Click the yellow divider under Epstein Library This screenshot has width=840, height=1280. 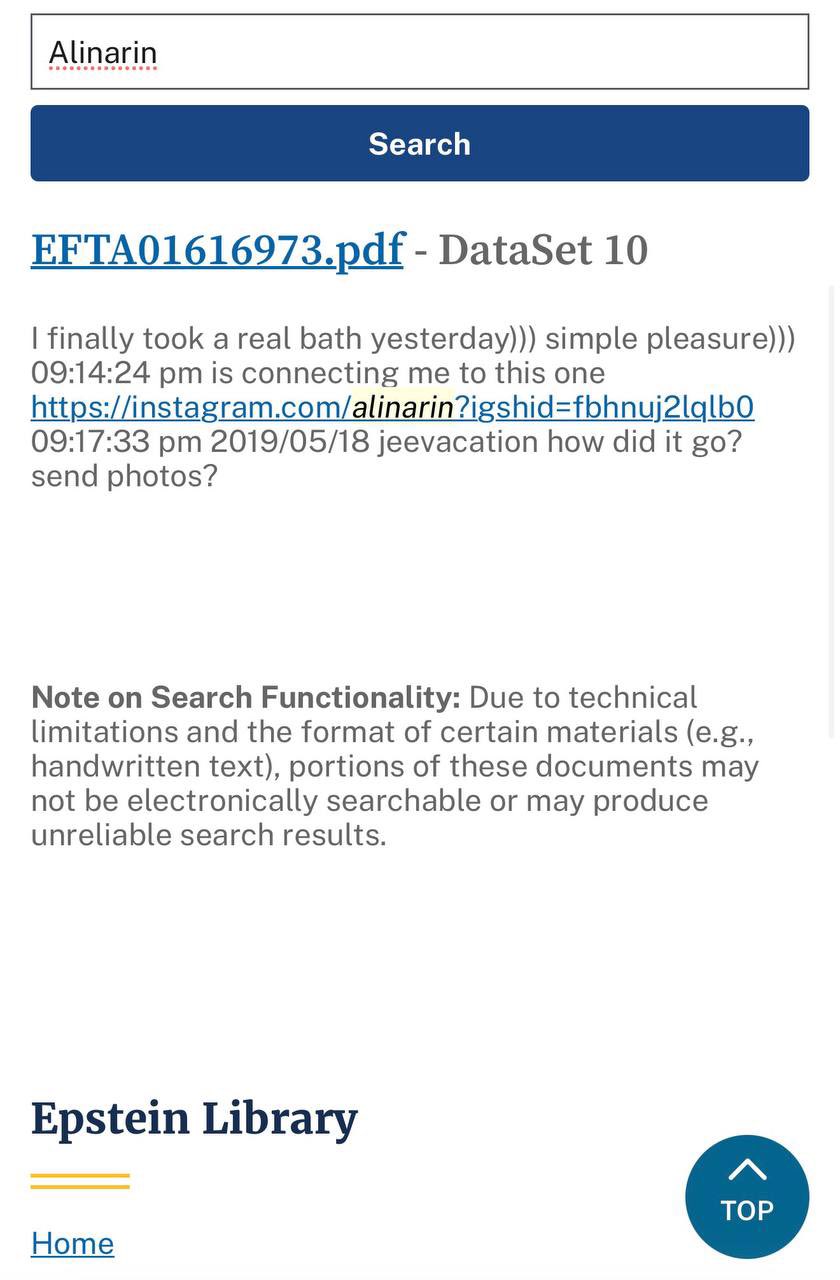point(80,1181)
